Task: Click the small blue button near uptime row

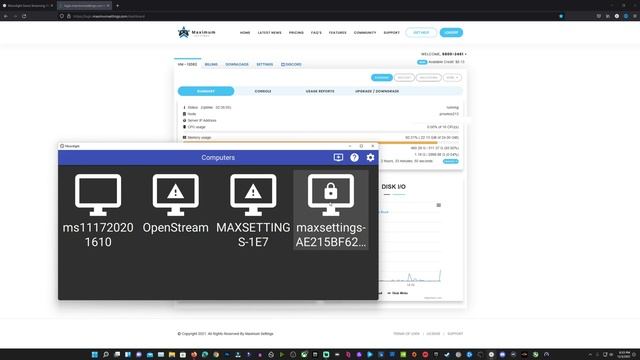Action: (x=451, y=161)
